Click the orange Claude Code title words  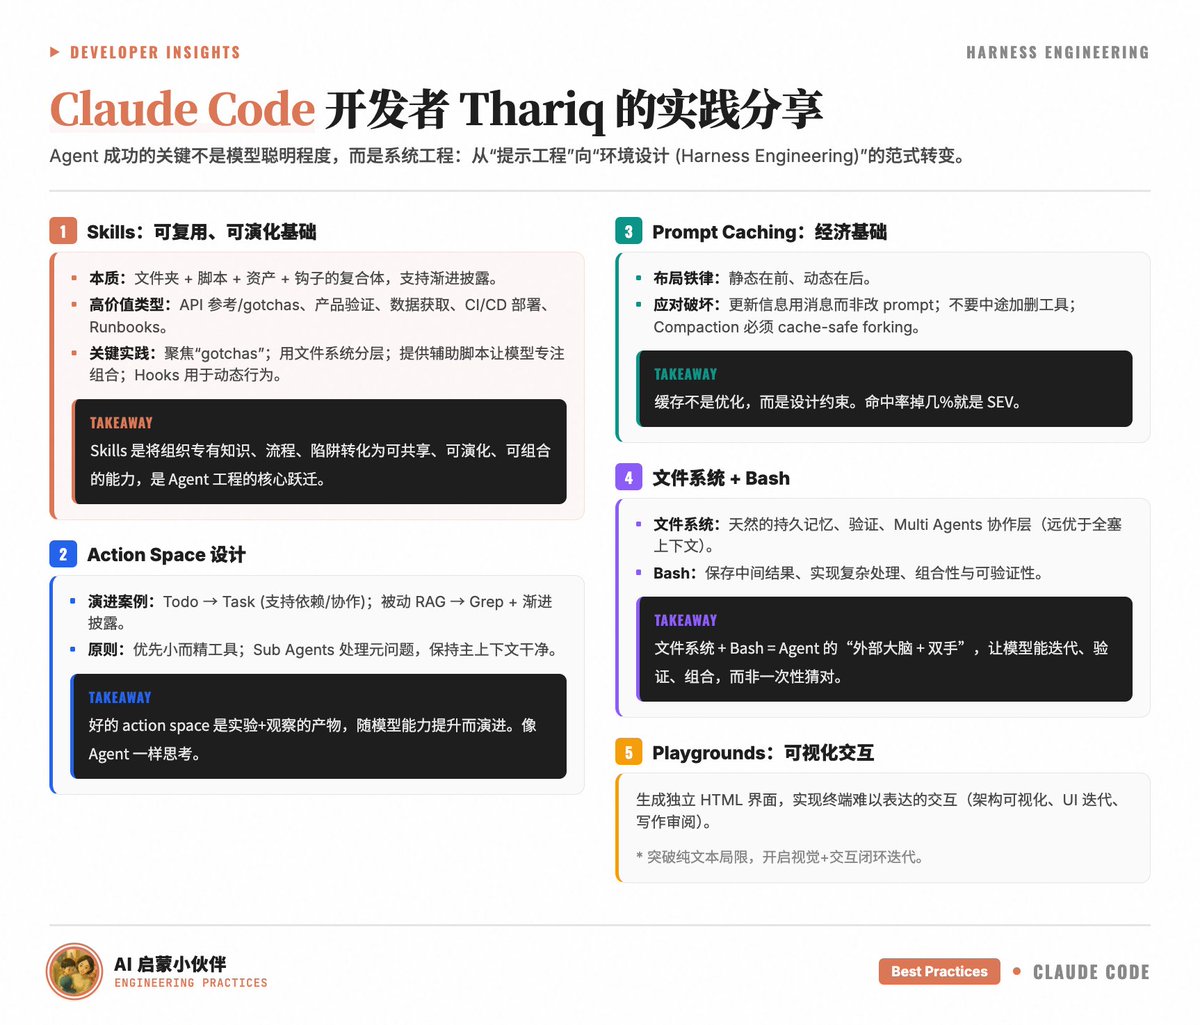(x=182, y=109)
